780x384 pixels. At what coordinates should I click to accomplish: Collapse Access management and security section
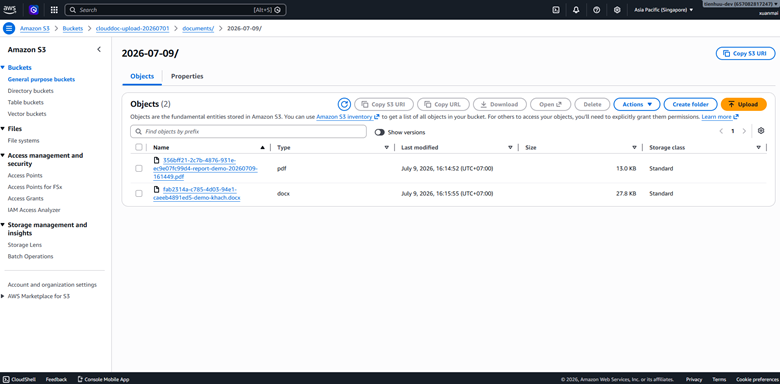[2, 156]
